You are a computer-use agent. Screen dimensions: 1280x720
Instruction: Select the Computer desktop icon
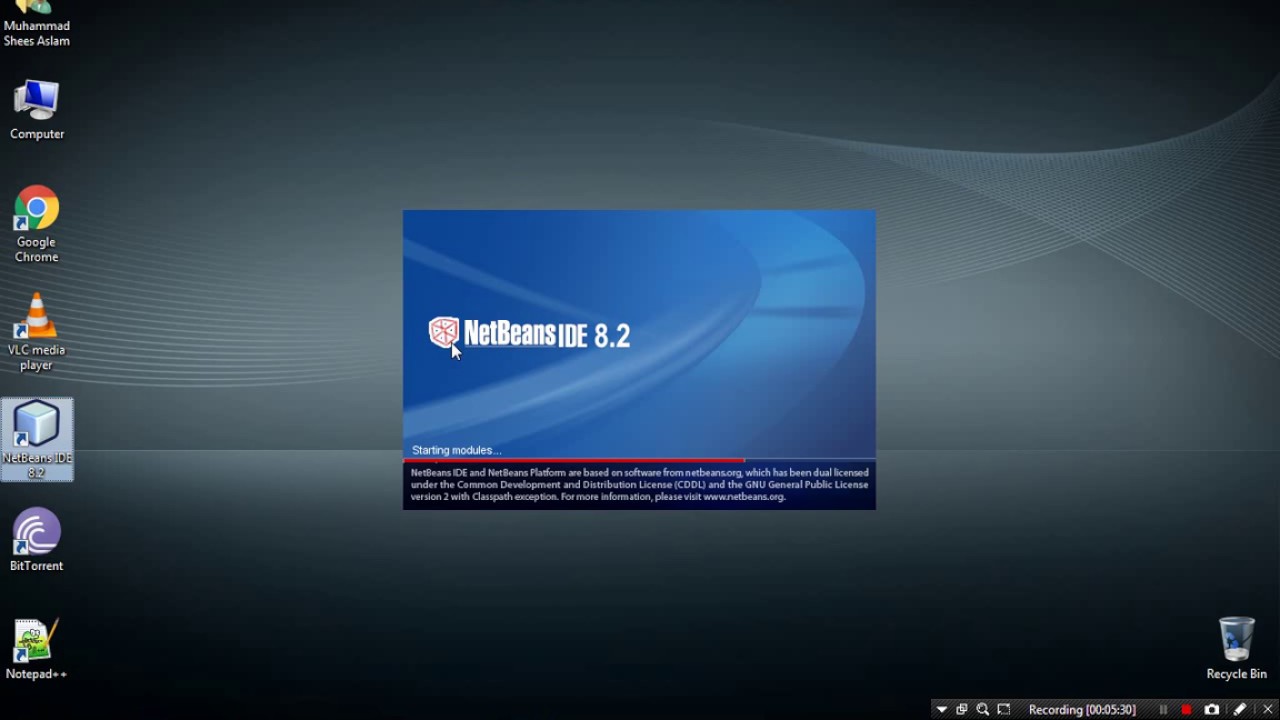(x=37, y=110)
